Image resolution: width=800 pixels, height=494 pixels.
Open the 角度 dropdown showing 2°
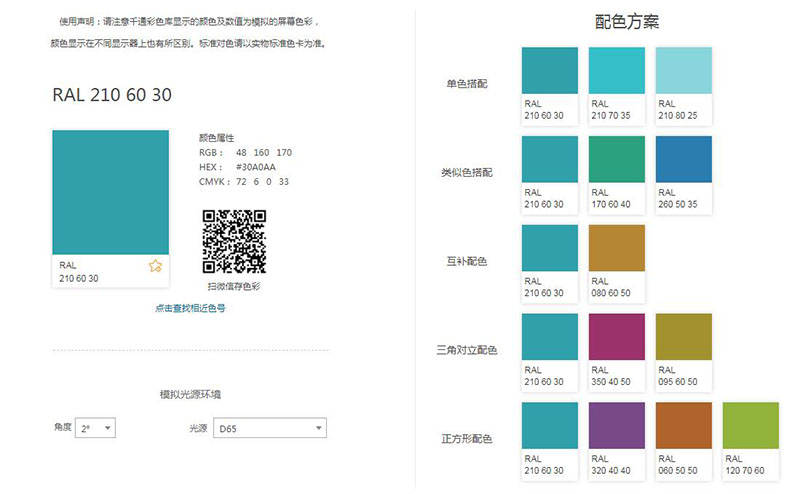95,428
